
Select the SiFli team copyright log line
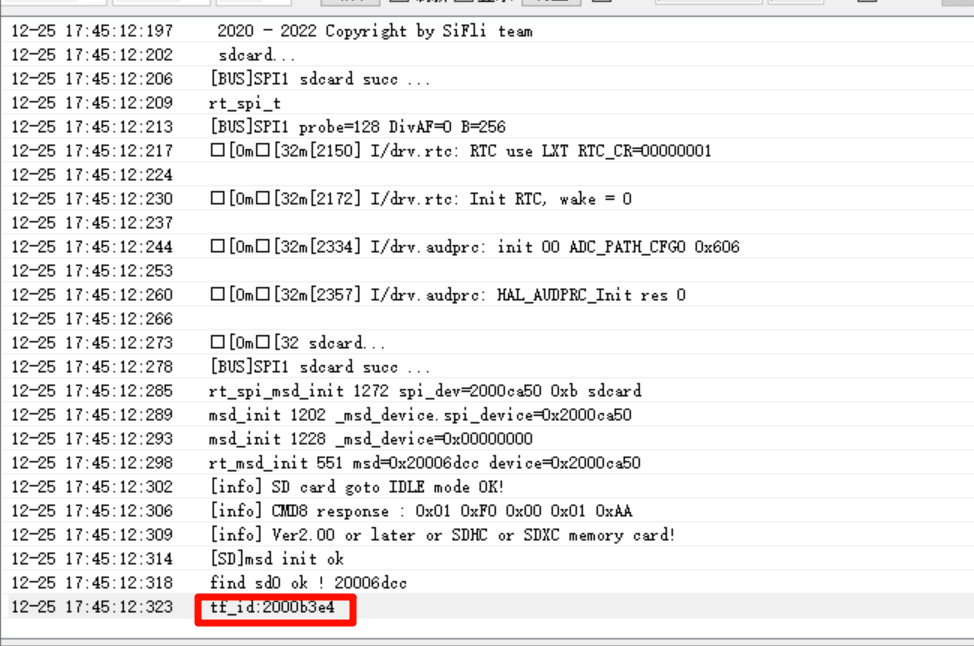point(374,31)
